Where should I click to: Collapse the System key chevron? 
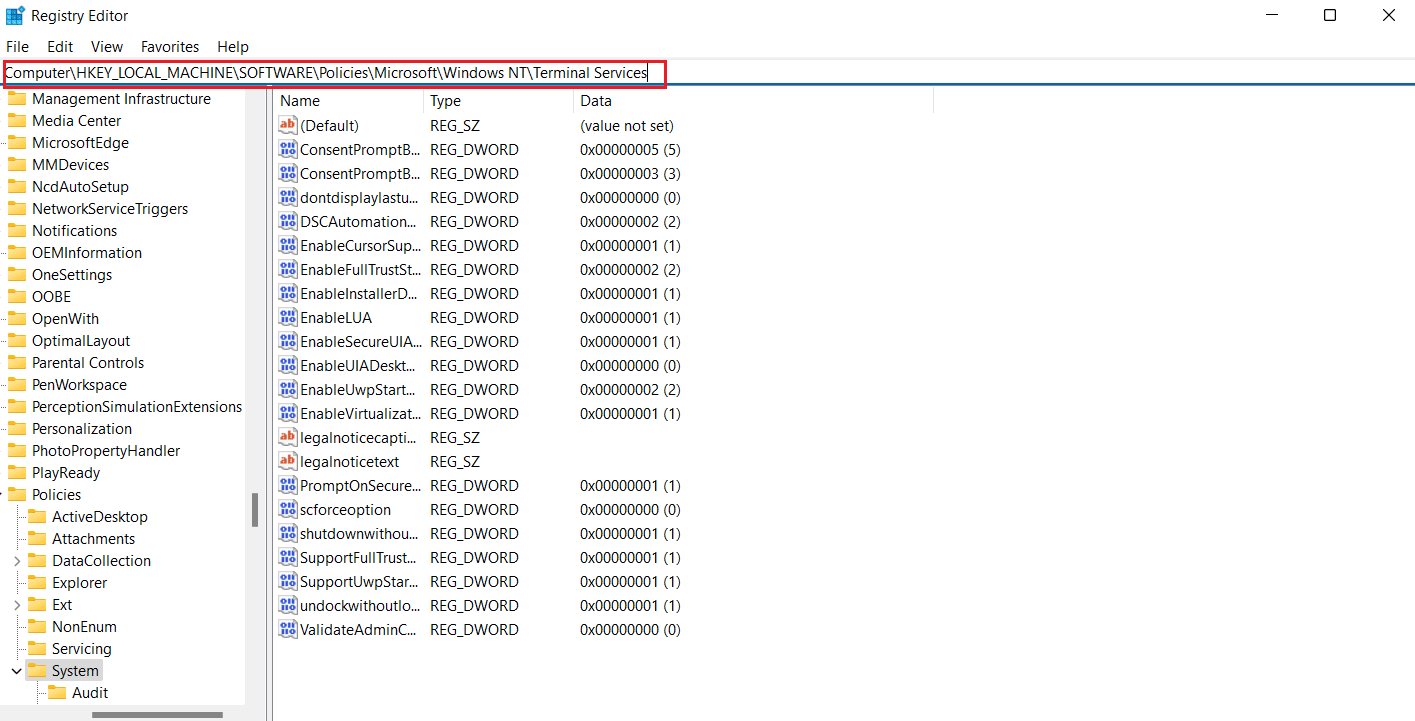pyautogui.click(x=17, y=671)
